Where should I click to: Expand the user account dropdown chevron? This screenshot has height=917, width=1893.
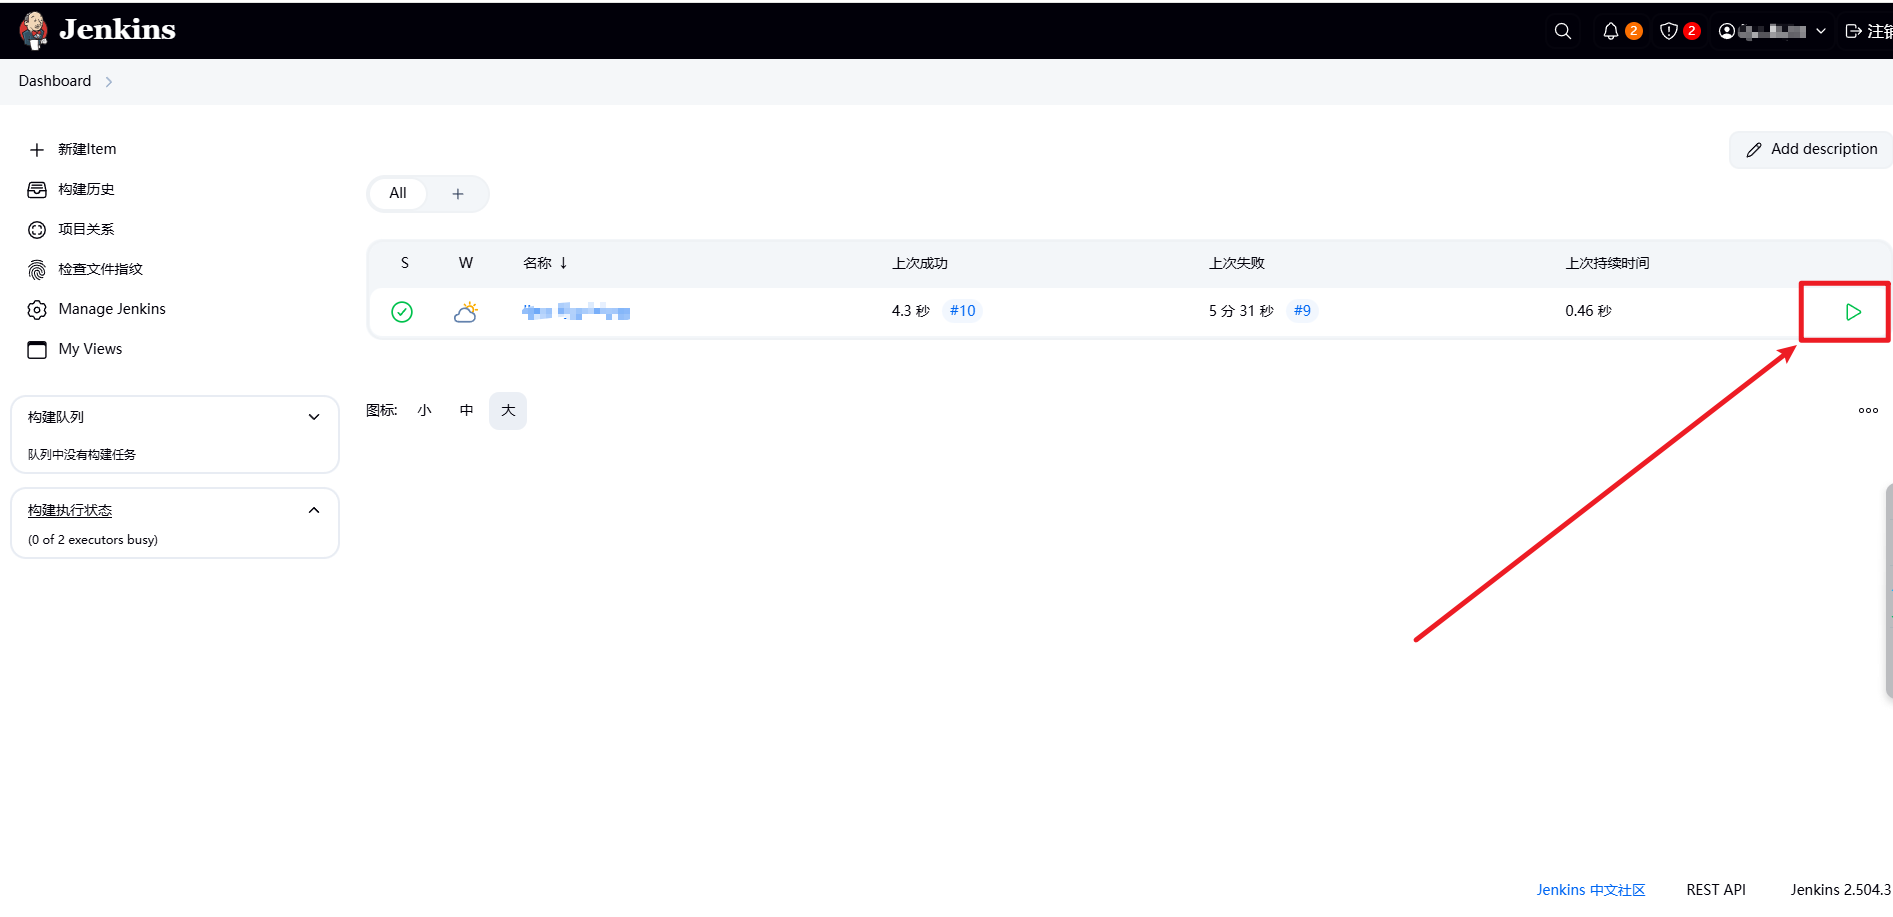click(1821, 31)
